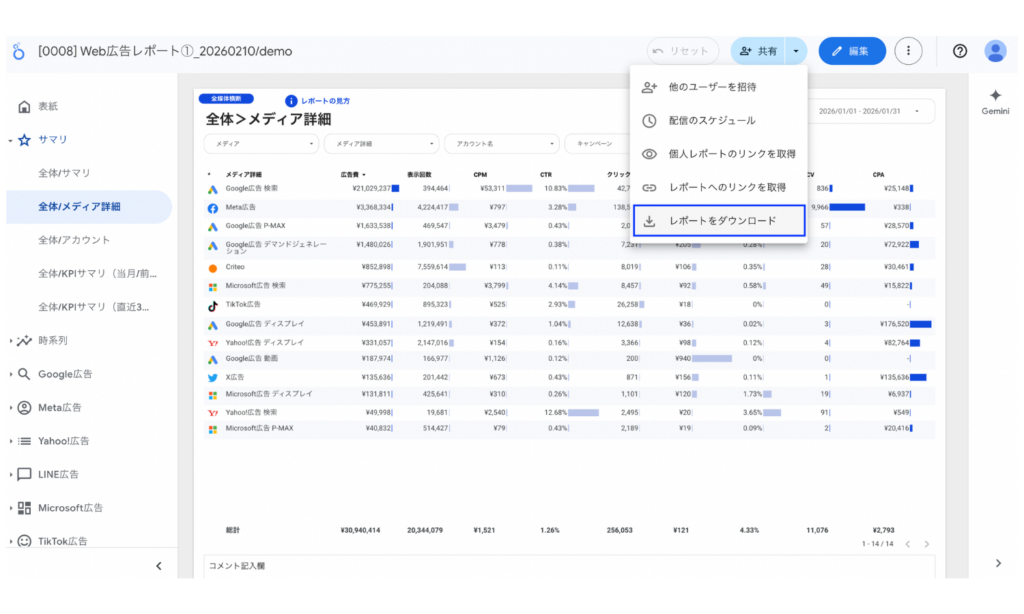Click the profile avatar icon

(996, 50)
